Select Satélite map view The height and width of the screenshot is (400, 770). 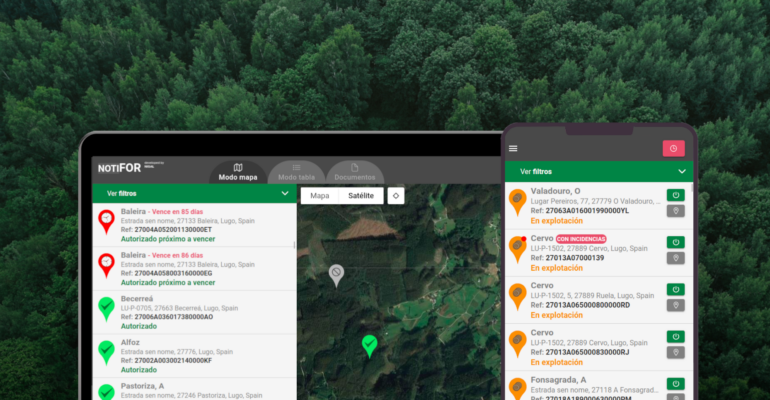click(x=361, y=195)
